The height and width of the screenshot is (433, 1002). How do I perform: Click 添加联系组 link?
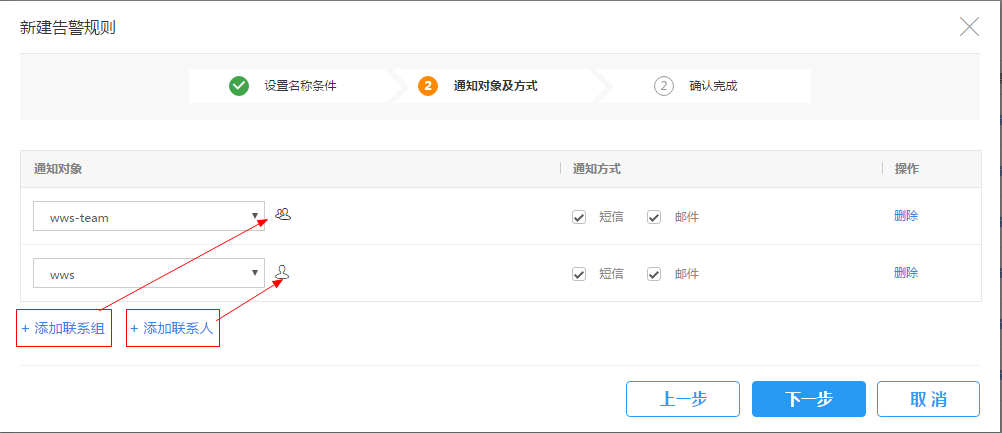(x=63, y=328)
